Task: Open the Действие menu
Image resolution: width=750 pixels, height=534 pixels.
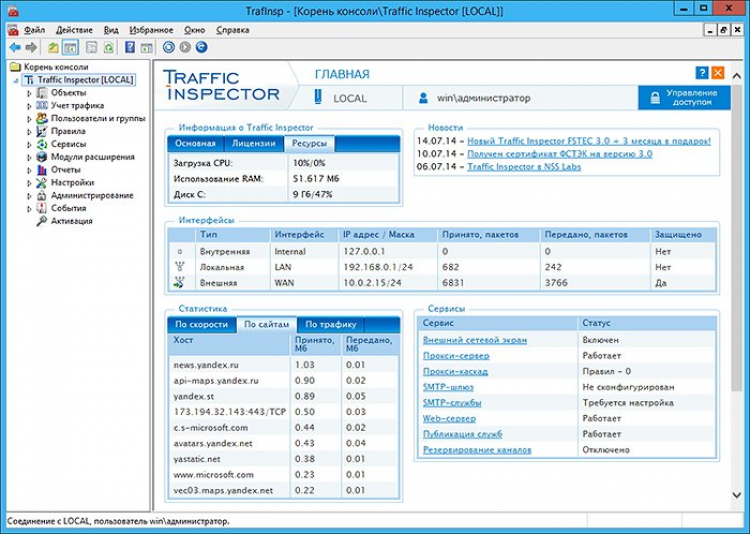Action: pos(74,31)
